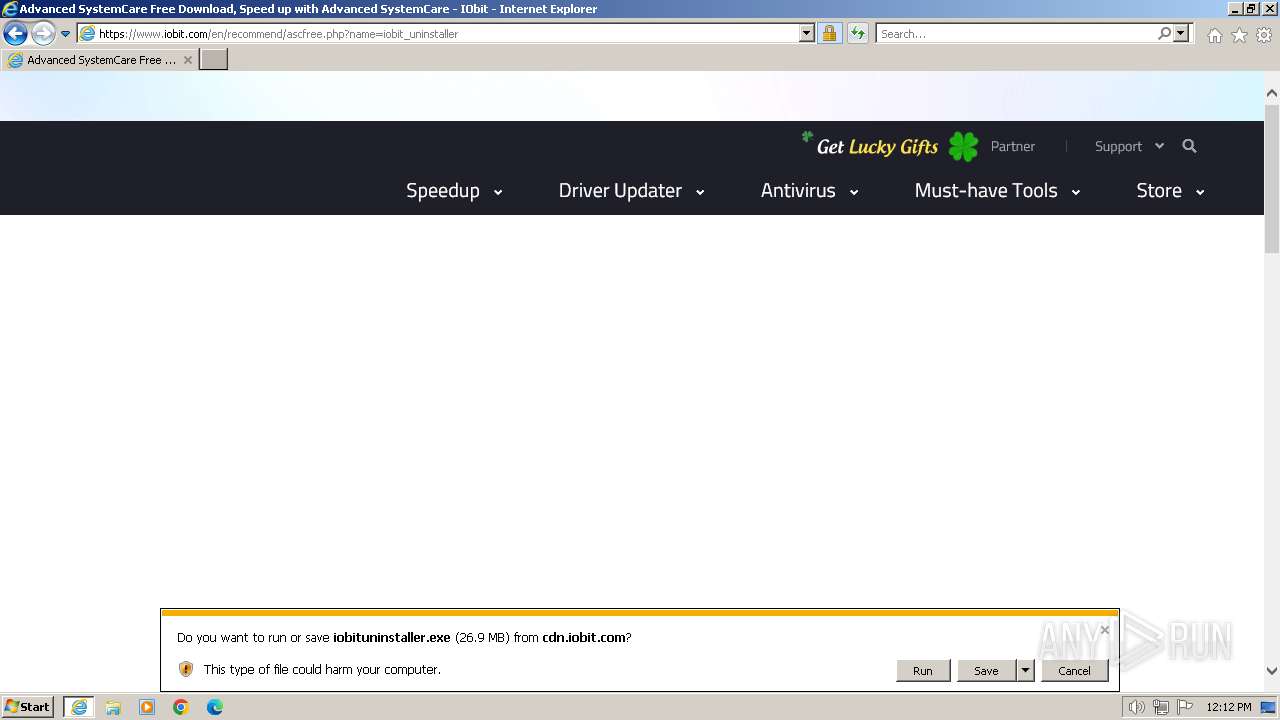Open the Tools gear icon
This screenshot has height=720, width=1280.
coord(1264,35)
